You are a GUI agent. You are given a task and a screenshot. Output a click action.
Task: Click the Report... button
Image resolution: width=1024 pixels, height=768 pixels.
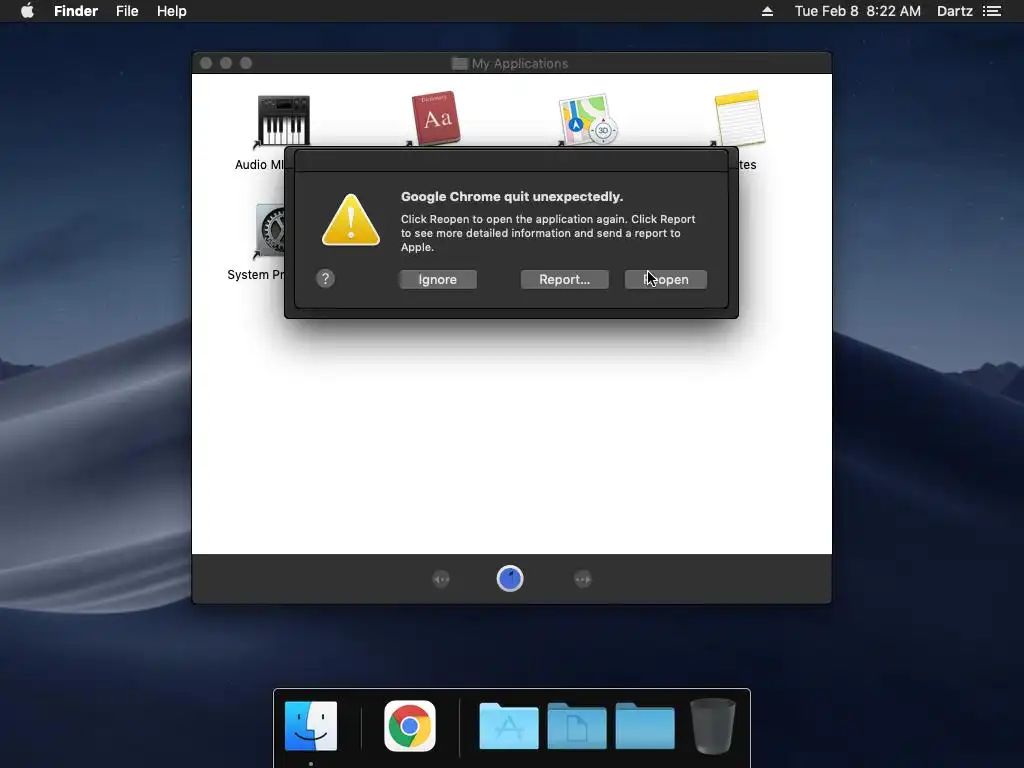(x=564, y=280)
